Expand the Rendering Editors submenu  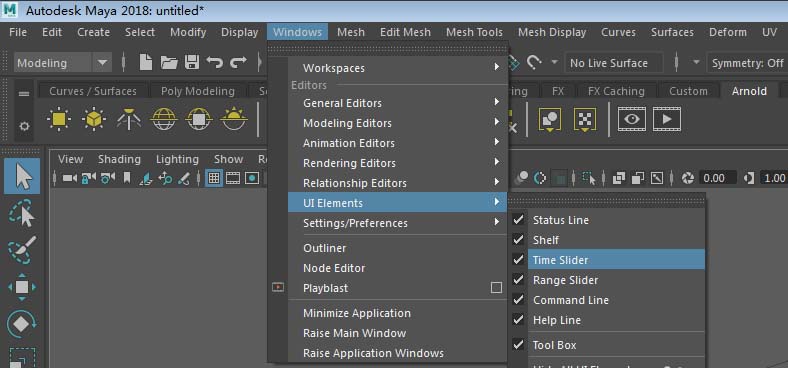(x=398, y=163)
